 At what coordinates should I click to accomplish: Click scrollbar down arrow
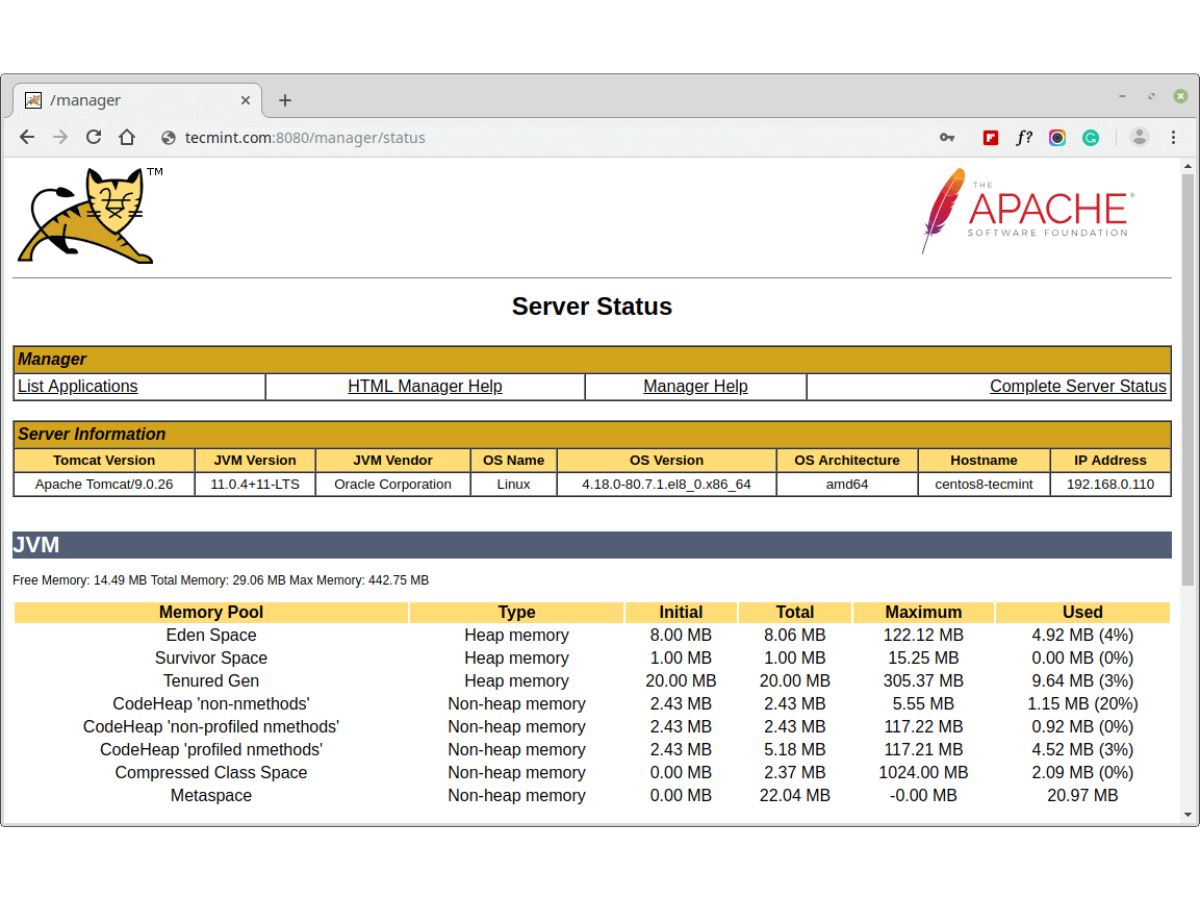click(1188, 814)
